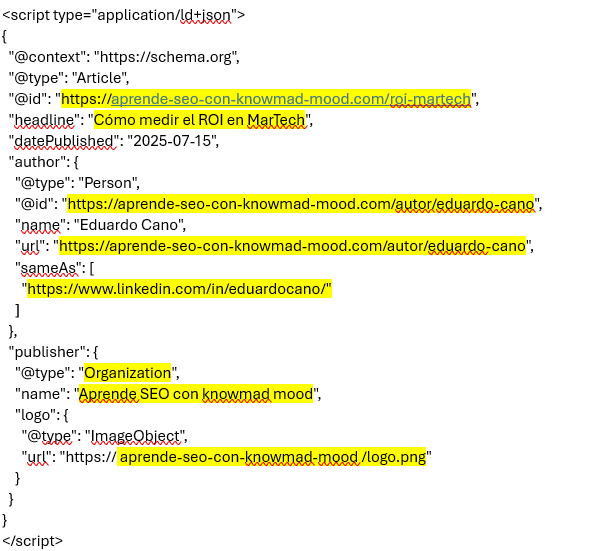Image resolution: width=615 pixels, height=551 pixels.
Task: Click the opening script type application/ld+json line
Action: pyautogui.click(x=124, y=15)
